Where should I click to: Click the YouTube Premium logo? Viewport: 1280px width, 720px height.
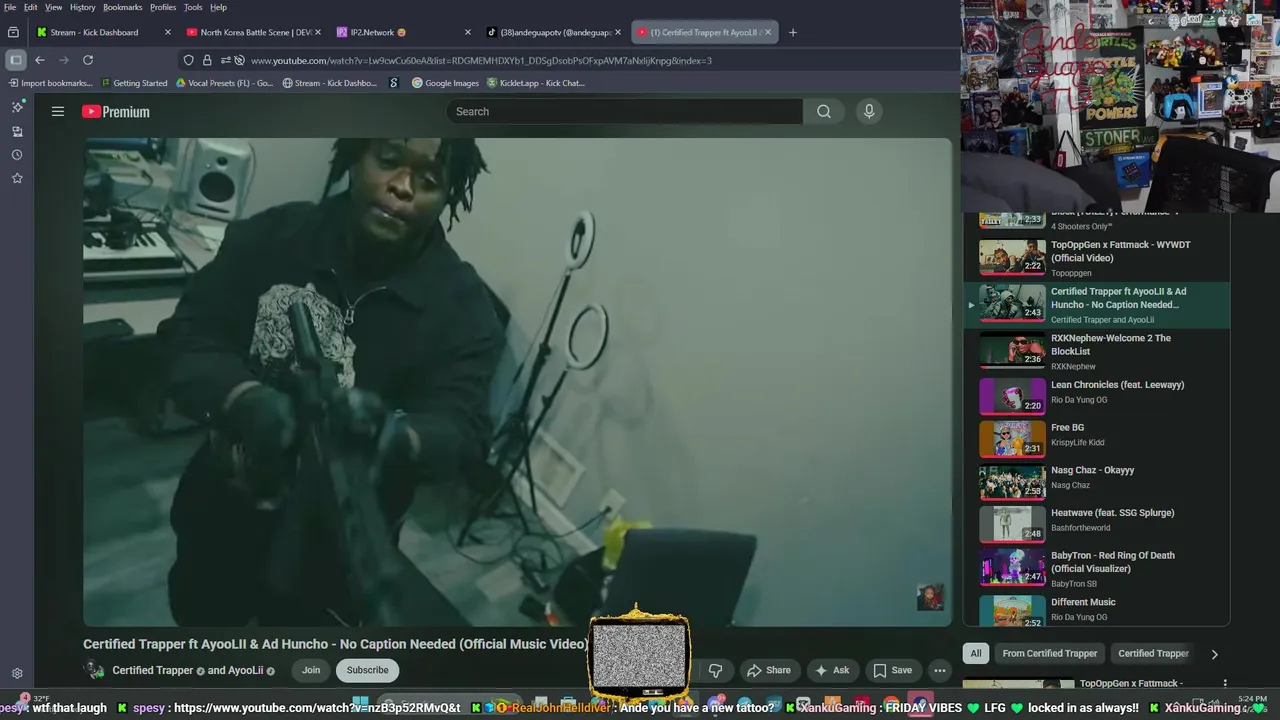[x=116, y=112]
